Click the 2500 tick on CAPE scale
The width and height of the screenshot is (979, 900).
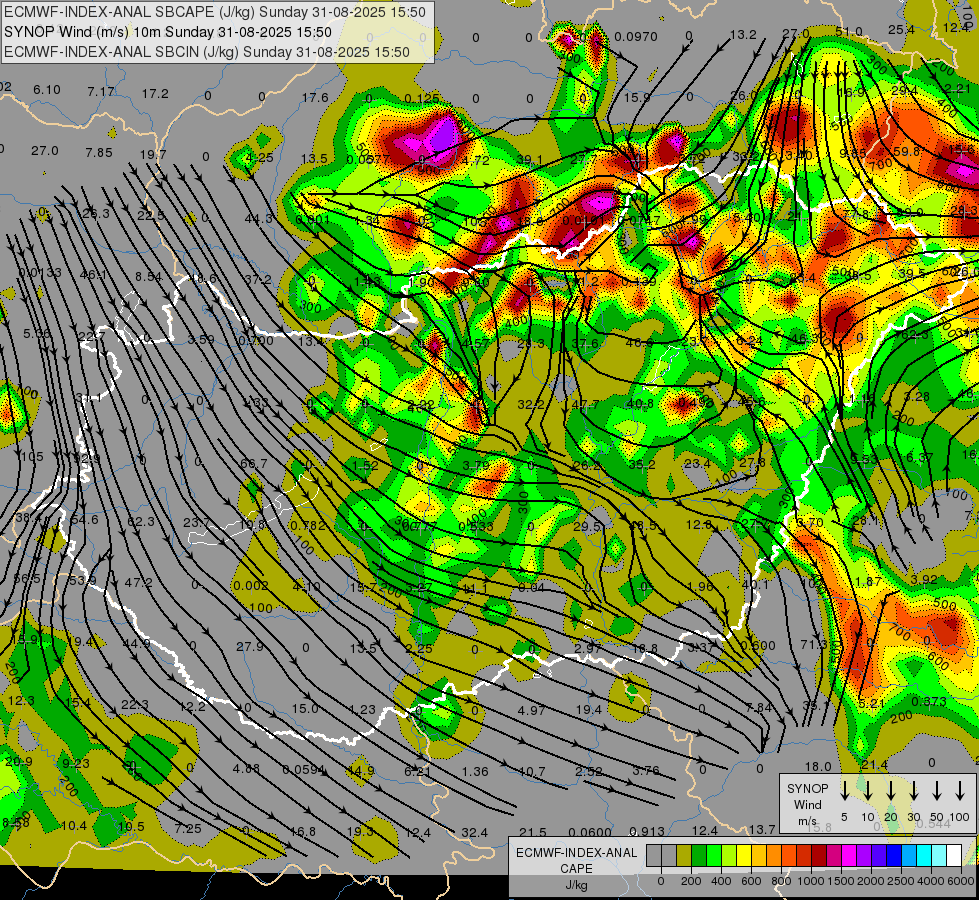tap(901, 881)
